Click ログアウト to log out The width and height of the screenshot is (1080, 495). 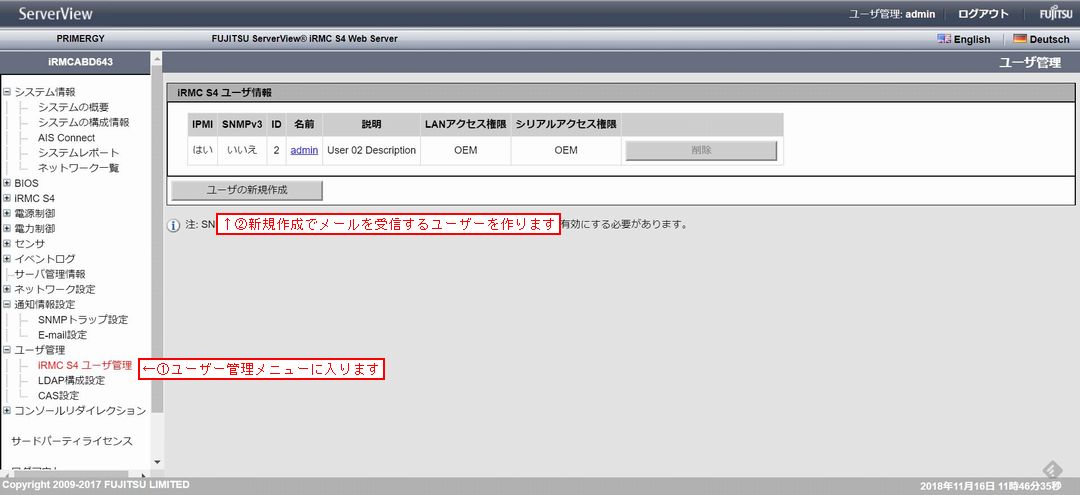(983, 14)
